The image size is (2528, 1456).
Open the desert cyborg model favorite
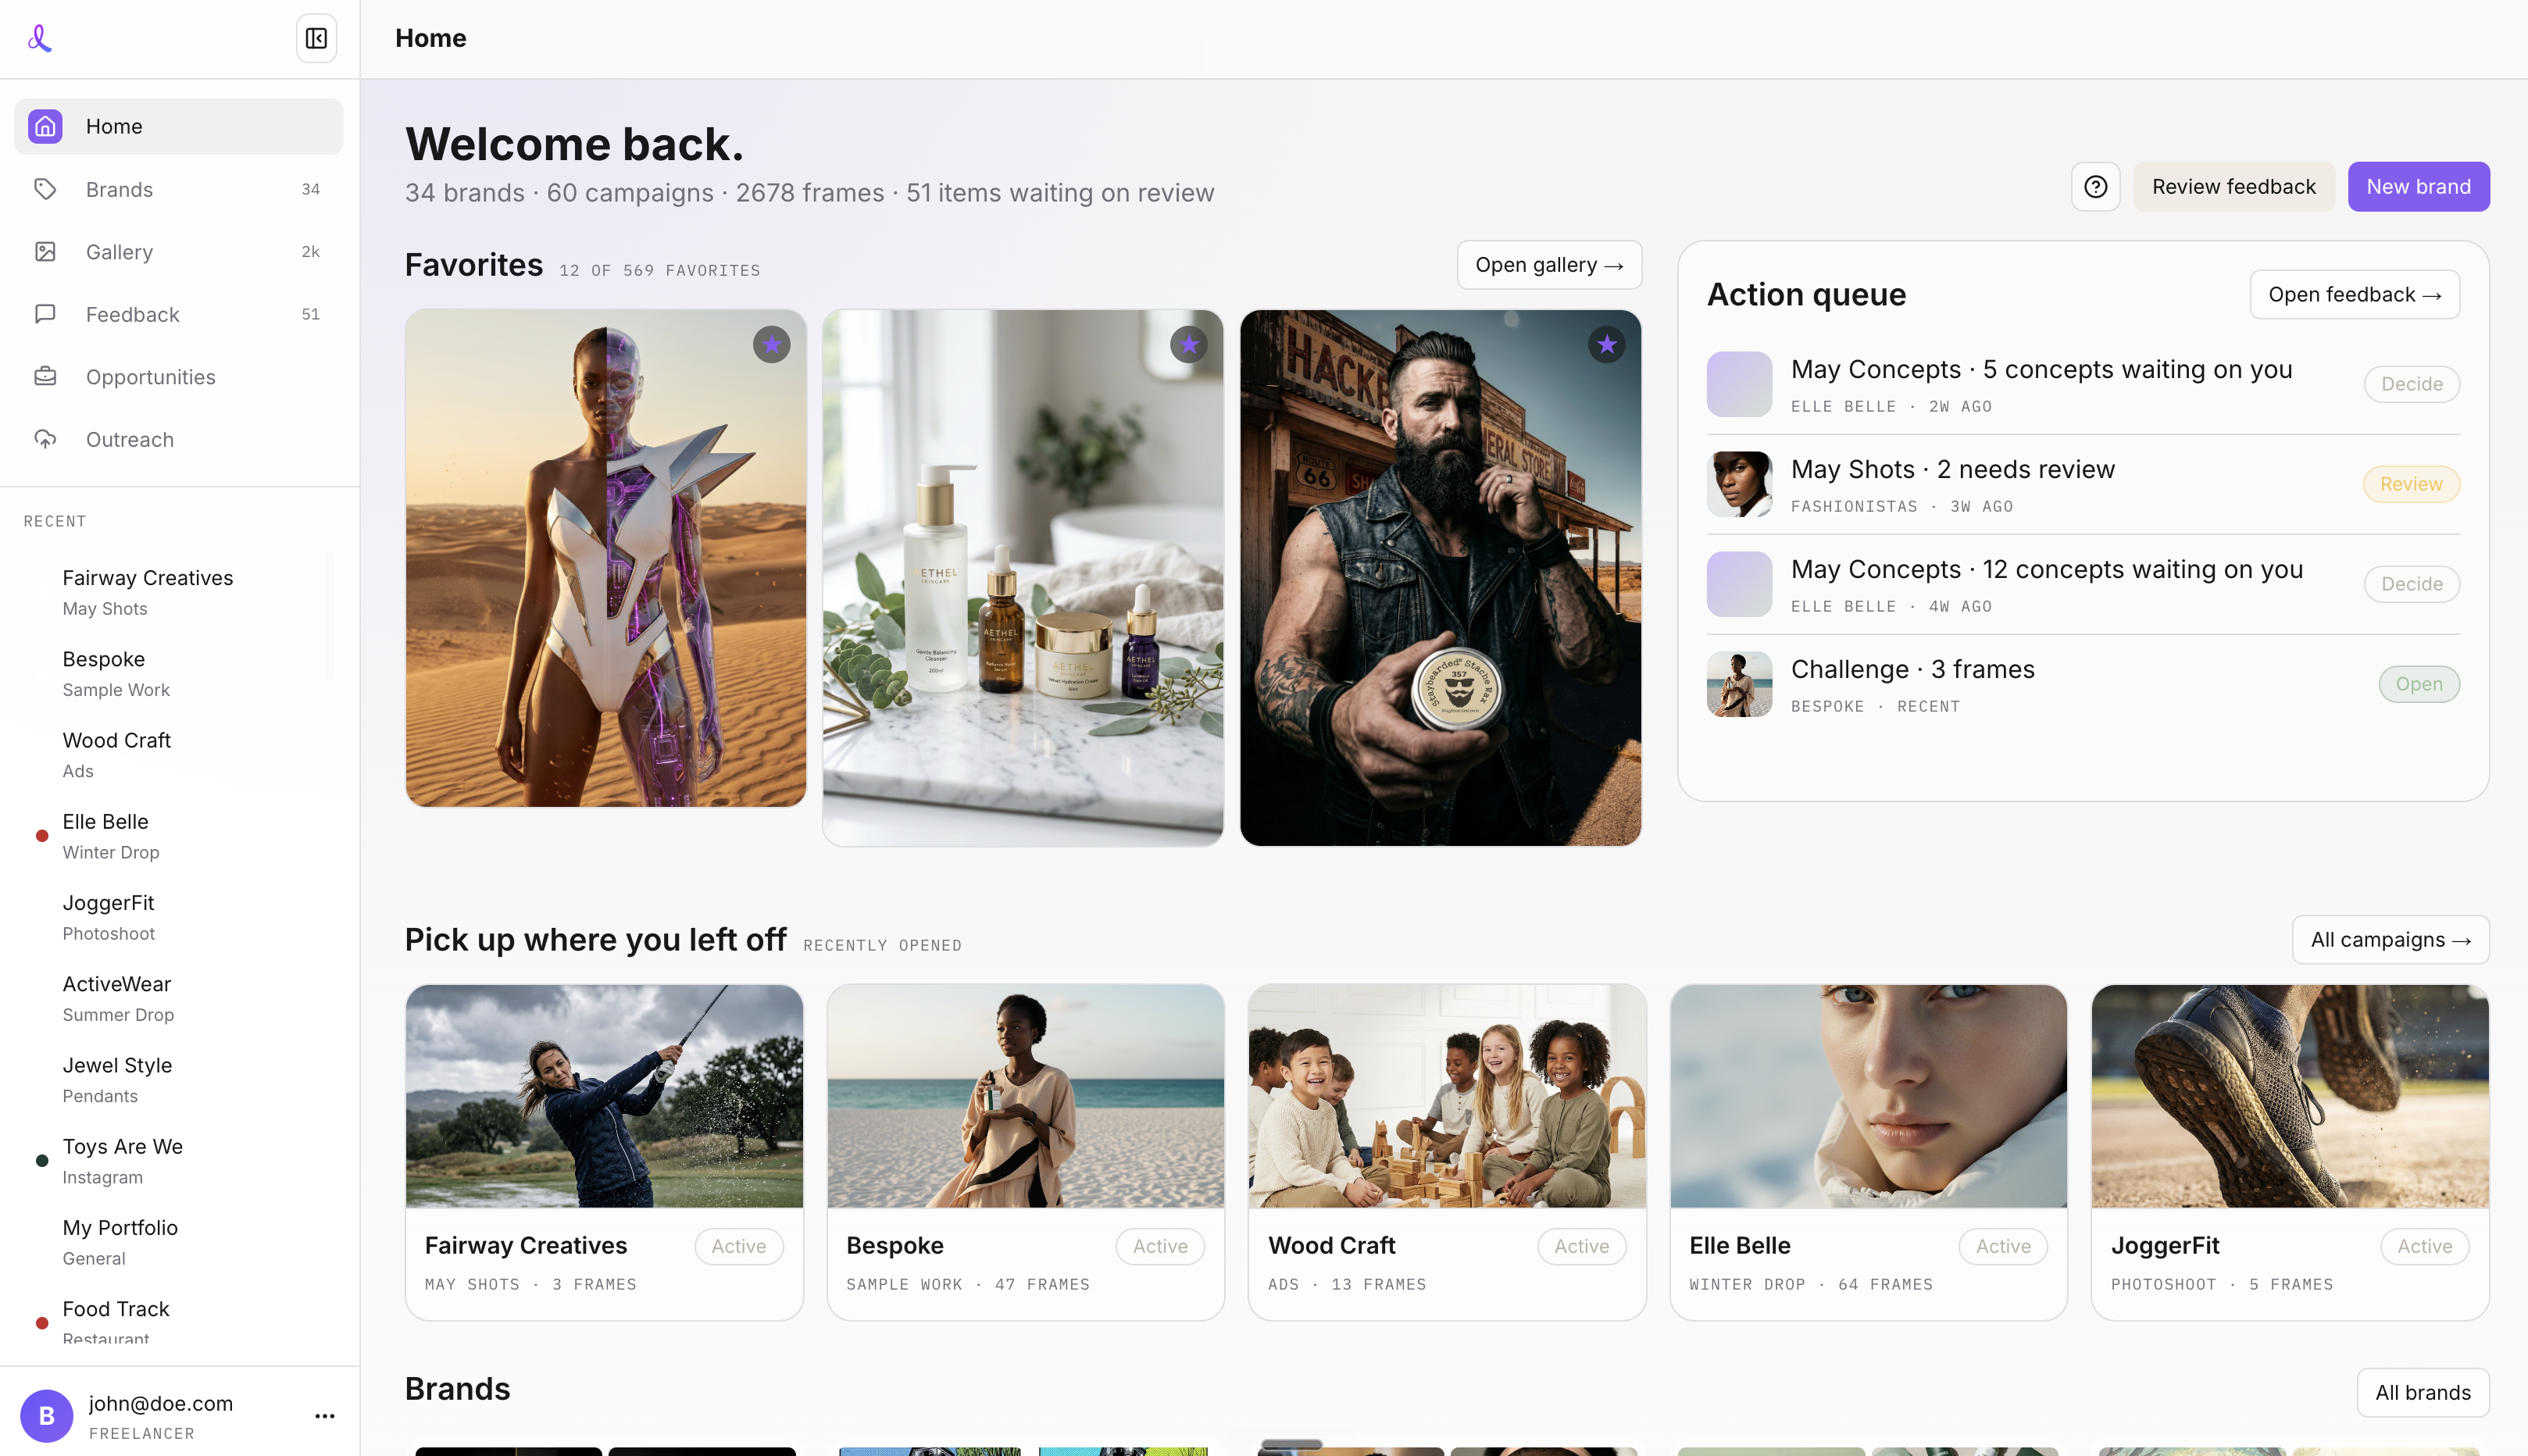(x=605, y=558)
